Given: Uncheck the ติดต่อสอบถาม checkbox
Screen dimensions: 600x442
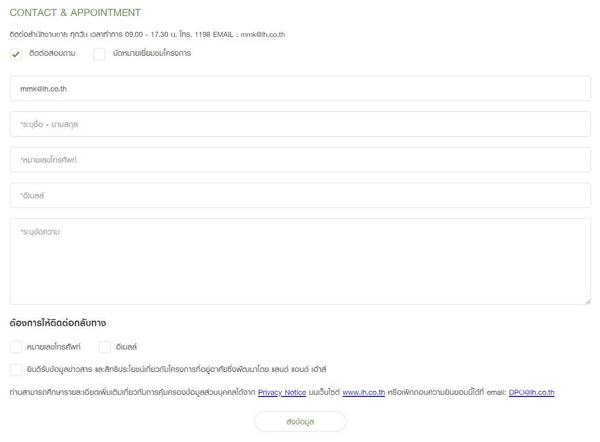Looking at the screenshot, I should pos(16,55).
